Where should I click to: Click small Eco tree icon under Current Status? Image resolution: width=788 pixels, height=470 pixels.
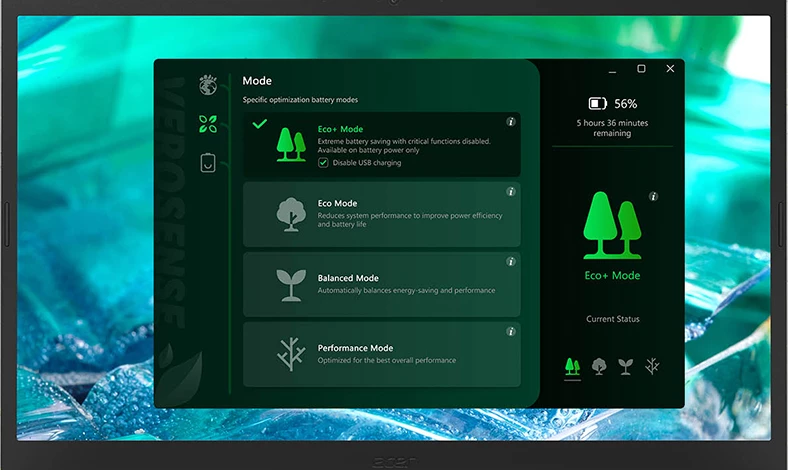599,366
